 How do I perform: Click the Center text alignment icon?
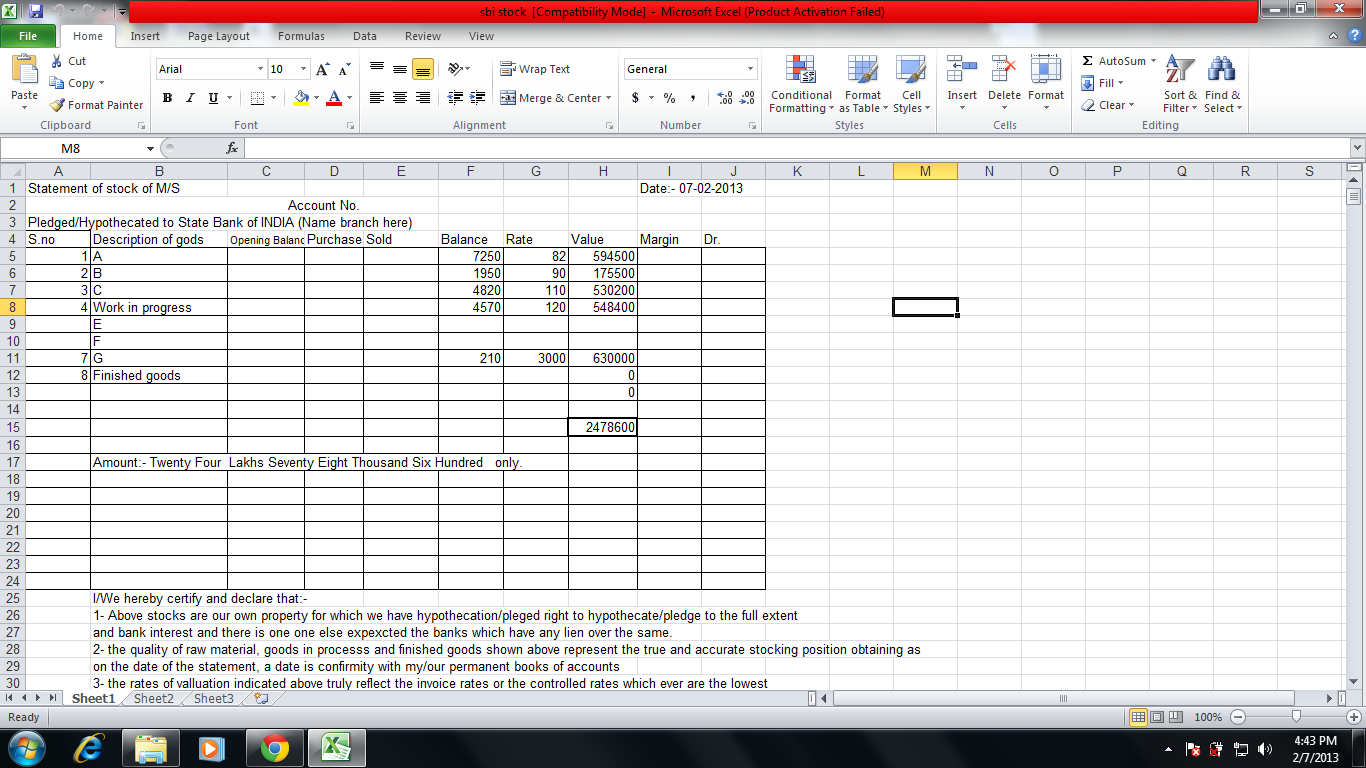400,98
